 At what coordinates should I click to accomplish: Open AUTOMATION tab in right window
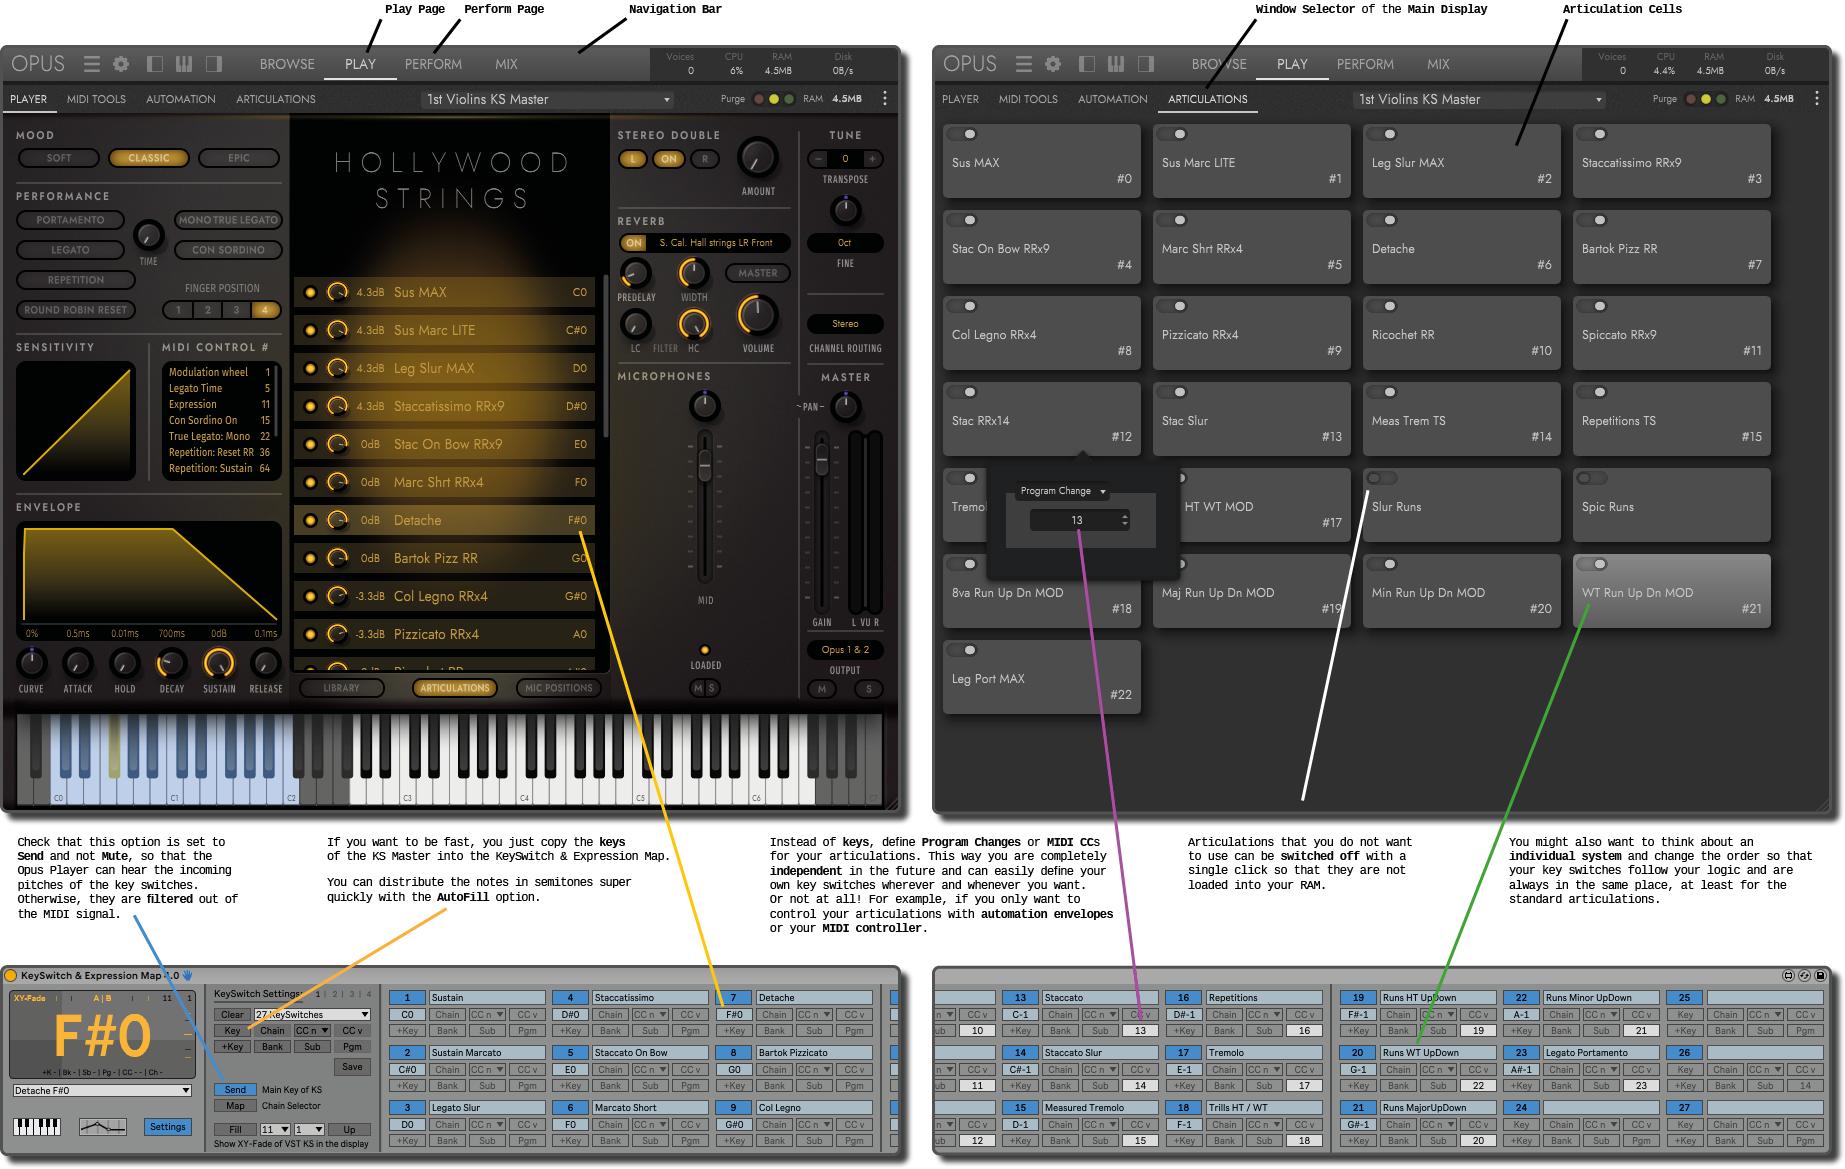point(1112,99)
